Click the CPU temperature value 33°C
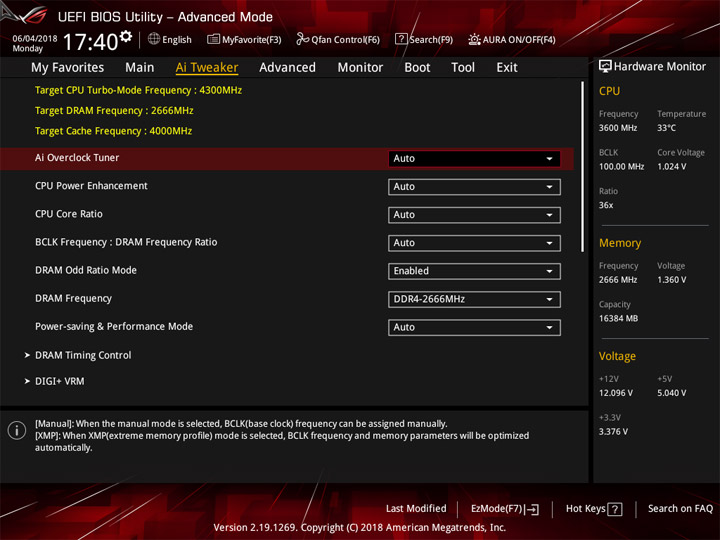The width and height of the screenshot is (720, 540). [666, 128]
